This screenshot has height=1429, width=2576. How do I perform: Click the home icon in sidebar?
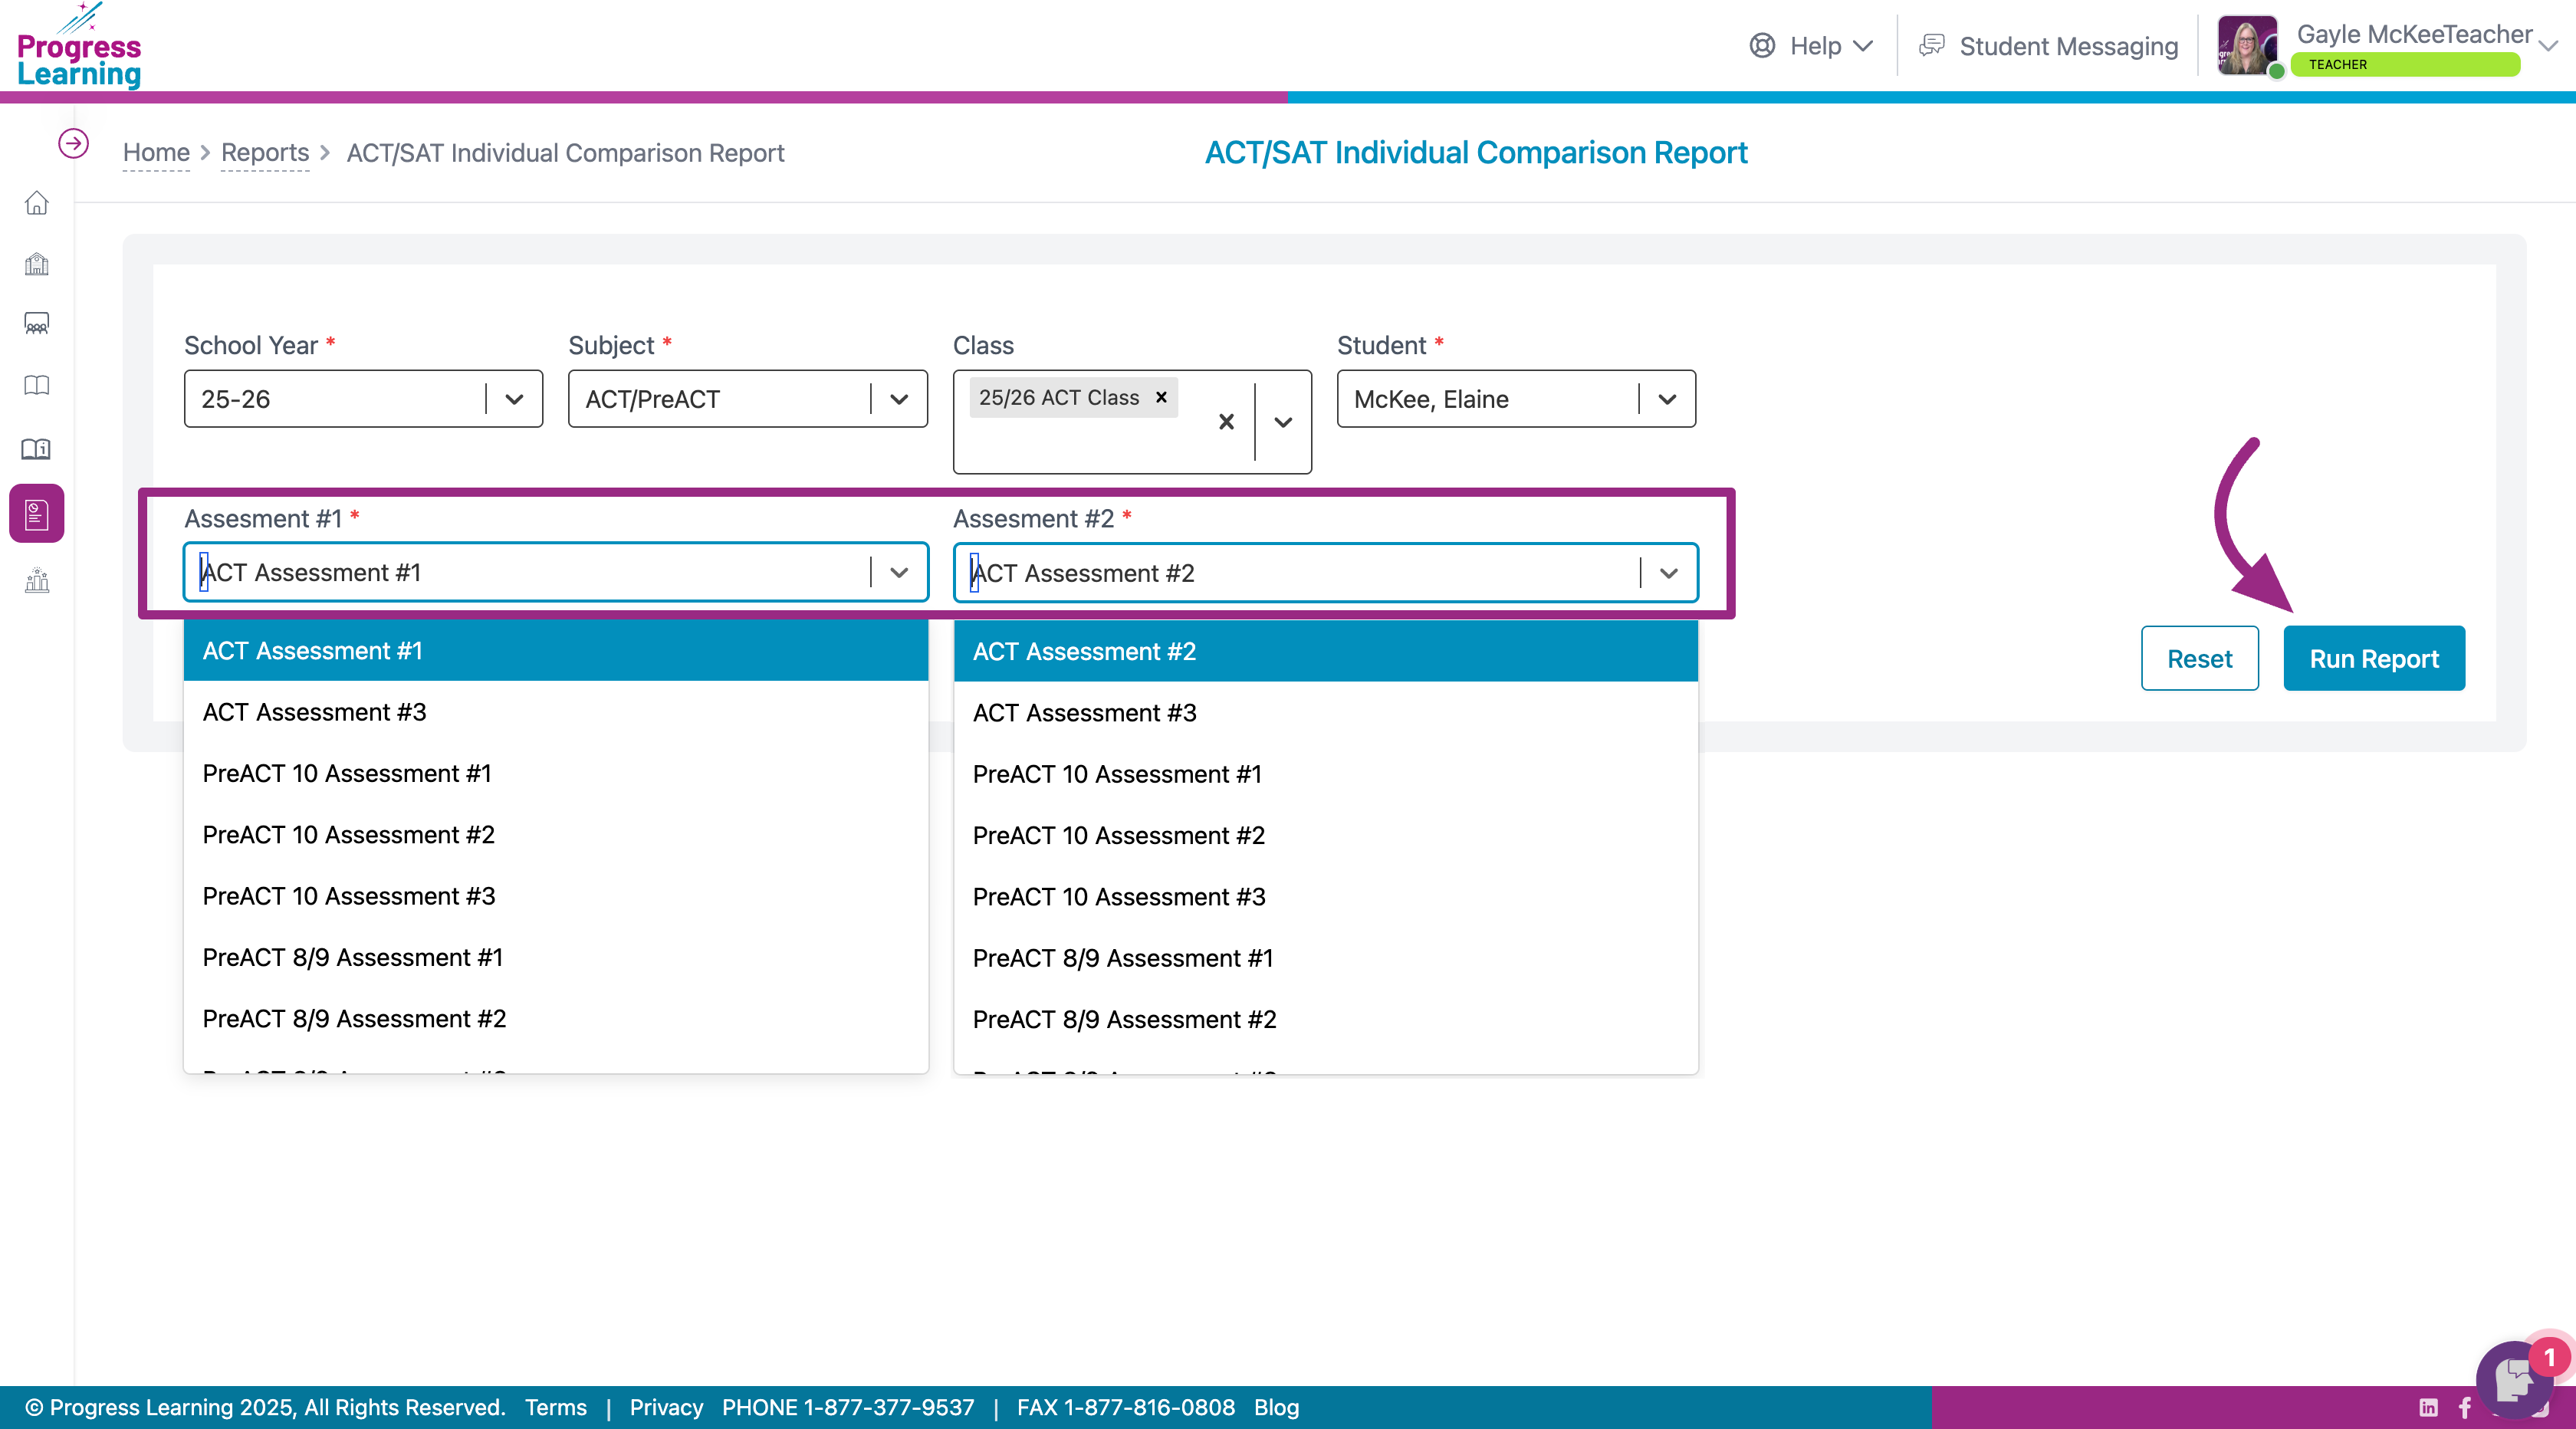point(37,203)
